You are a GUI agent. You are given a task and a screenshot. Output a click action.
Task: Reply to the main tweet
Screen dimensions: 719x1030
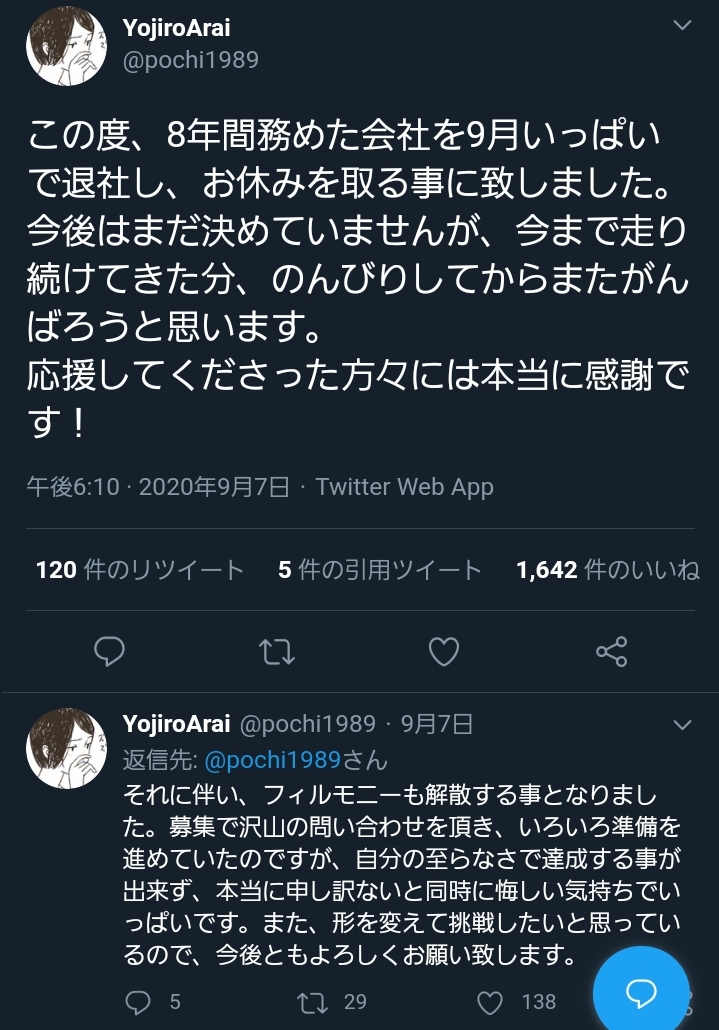click(109, 652)
